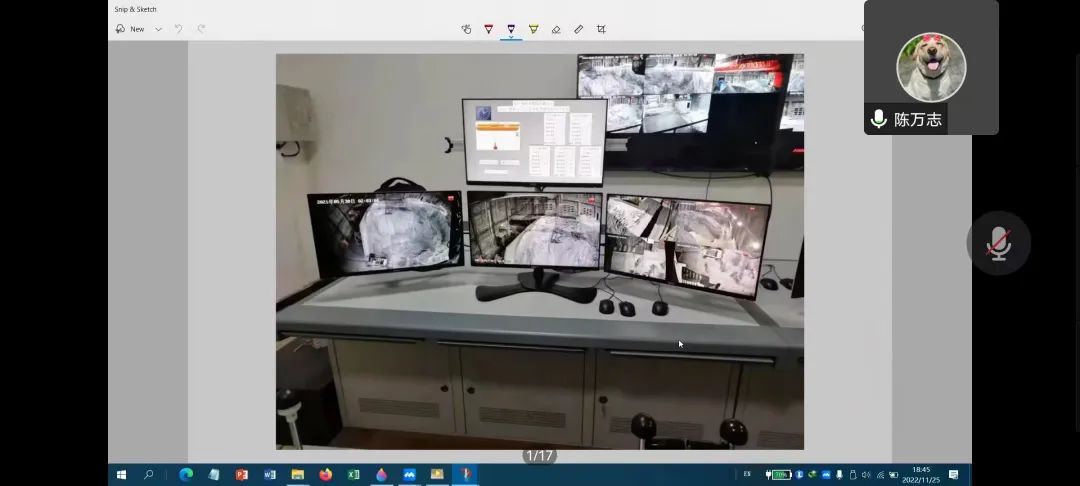Click 陈万志's dog avatar thumbnail

pyautogui.click(x=931, y=67)
